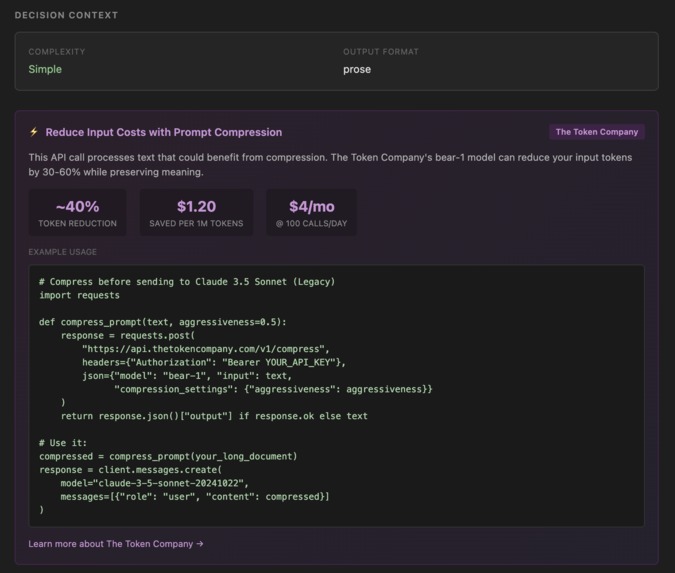This screenshot has height=573, width=675.
Task: Click the Bearer YOUR_API_KEY headers line
Action: pos(214,362)
